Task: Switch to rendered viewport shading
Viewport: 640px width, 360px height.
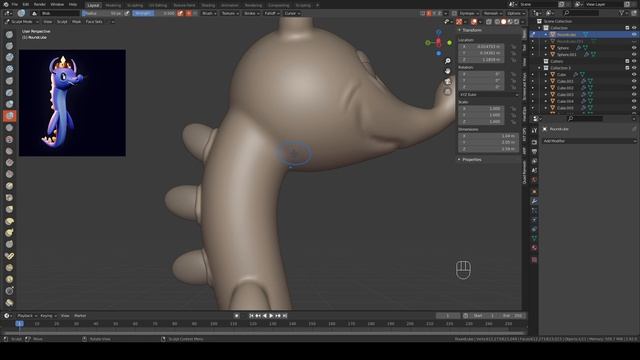Action: click(516, 22)
